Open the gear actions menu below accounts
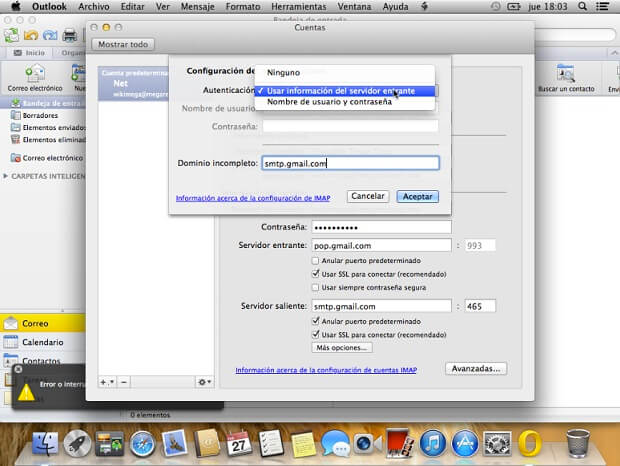This screenshot has width=620, height=466. coord(204,382)
